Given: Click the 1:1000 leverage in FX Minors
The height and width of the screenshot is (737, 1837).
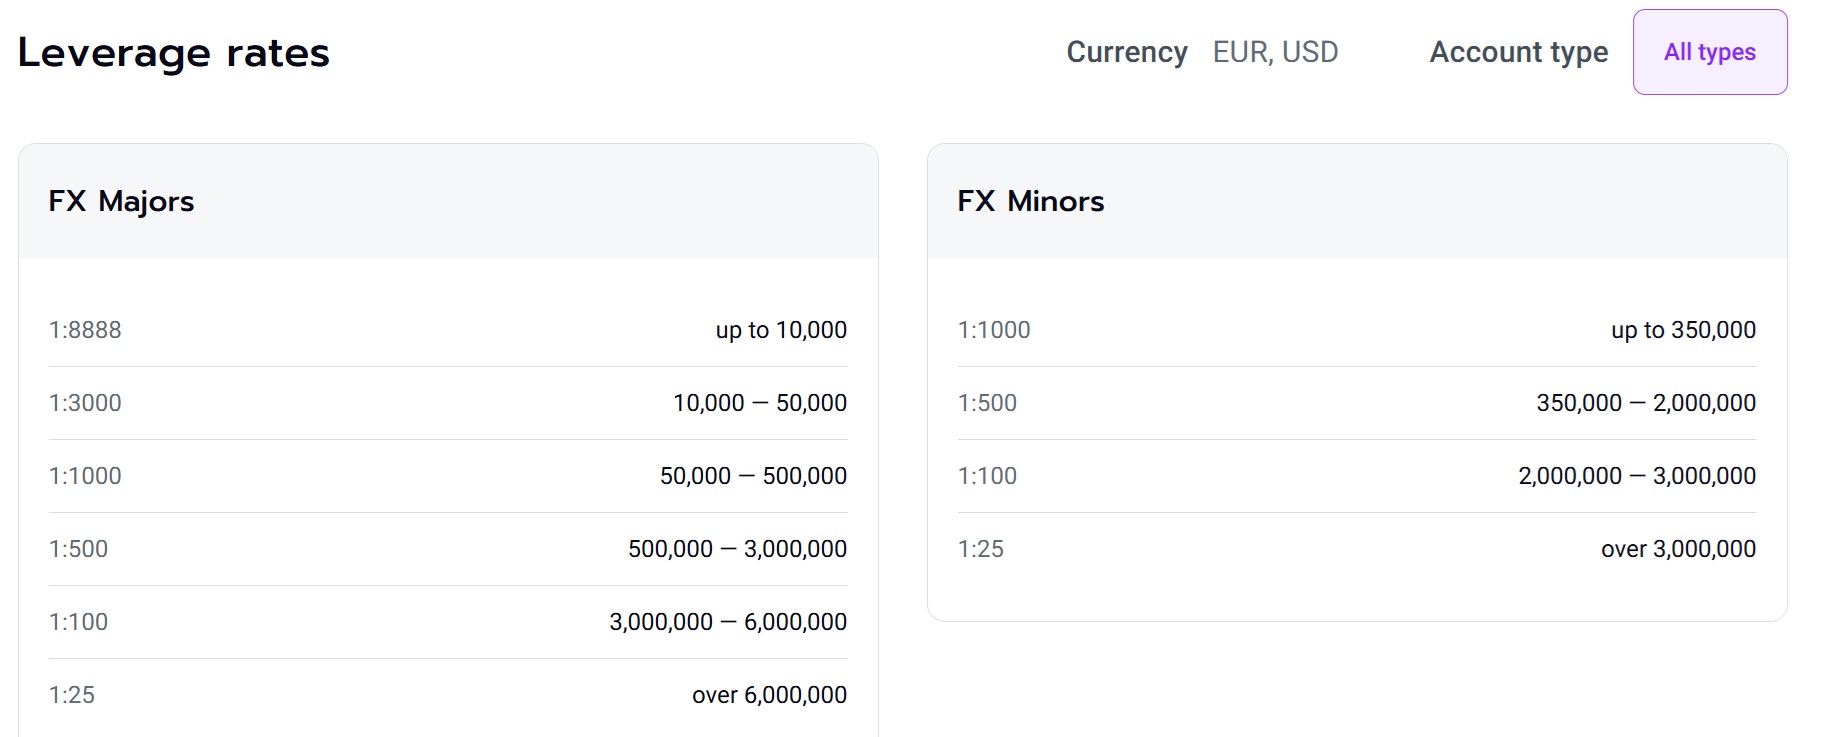Looking at the screenshot, I should pos(994,330).
